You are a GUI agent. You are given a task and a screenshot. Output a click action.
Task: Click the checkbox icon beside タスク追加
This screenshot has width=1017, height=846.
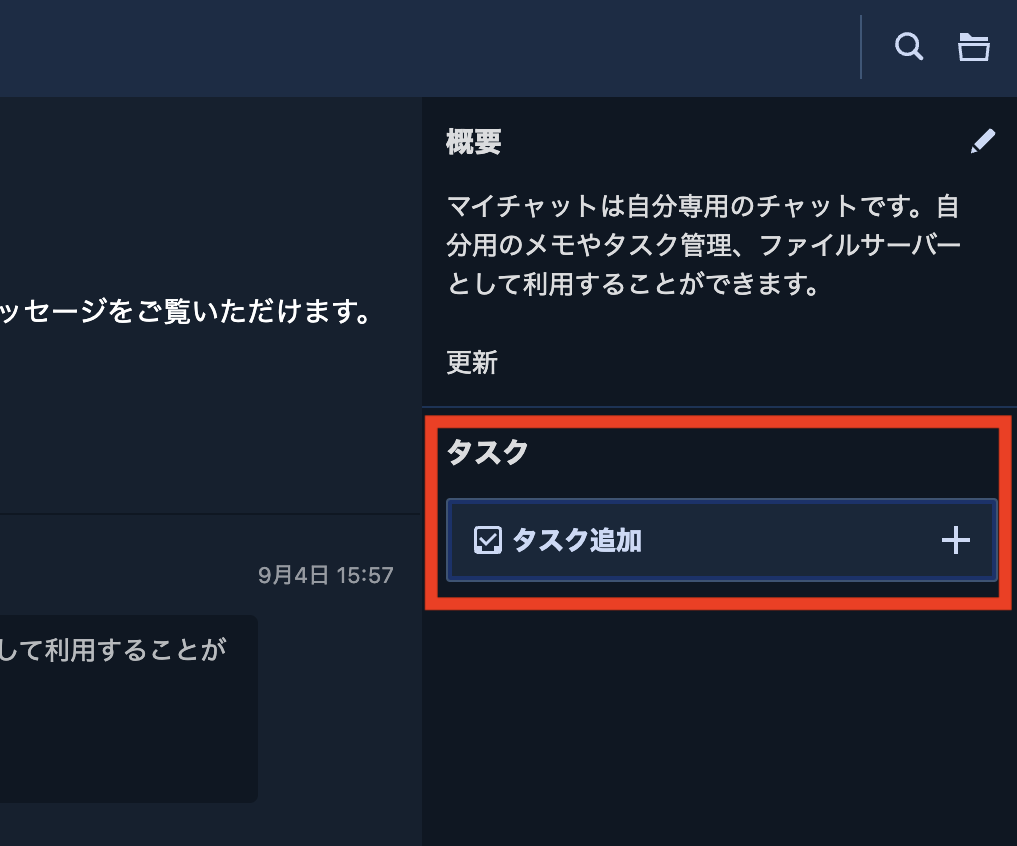tap(488, 540)
